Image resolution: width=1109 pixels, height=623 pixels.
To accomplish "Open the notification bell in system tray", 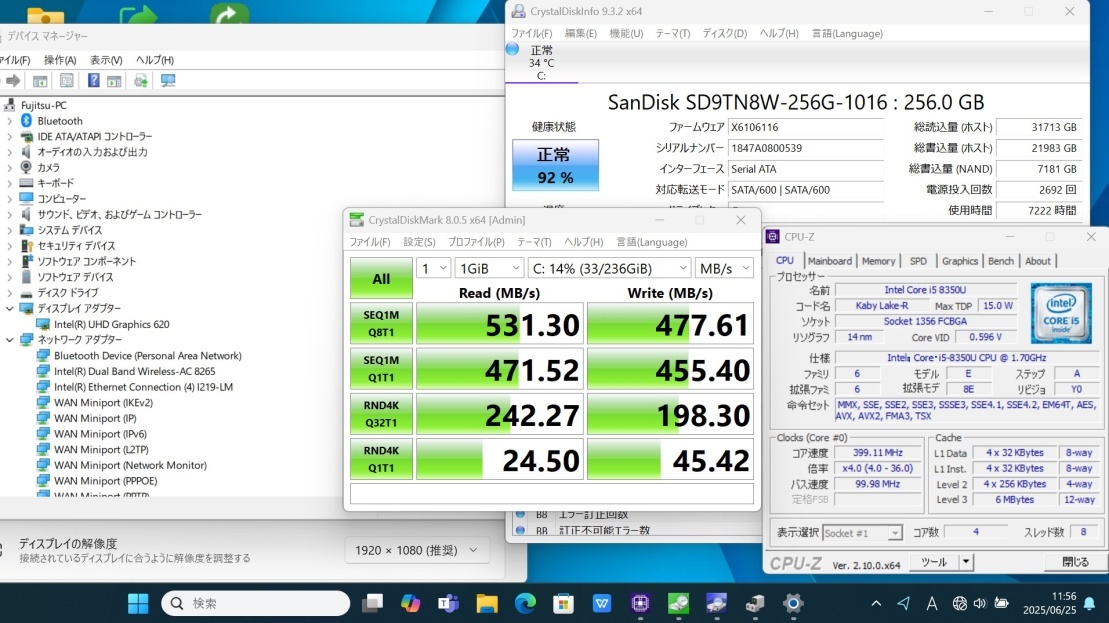I will click(x=1090, y=603).
